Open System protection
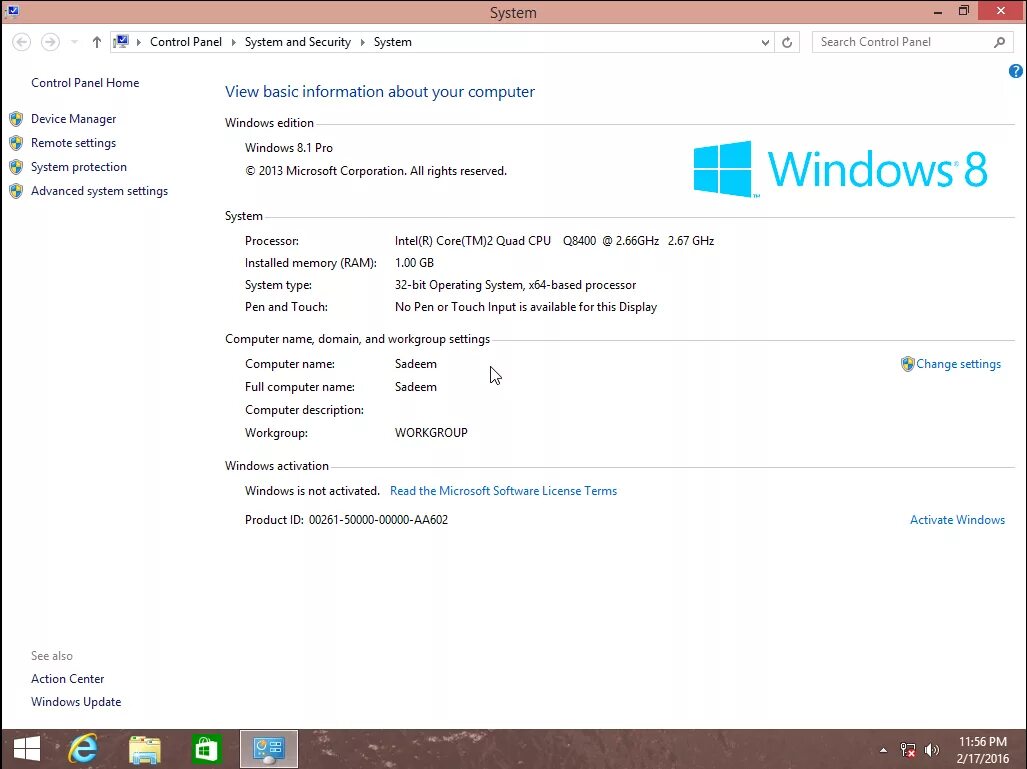This screenshot has height=769, width=1027. 78,166
